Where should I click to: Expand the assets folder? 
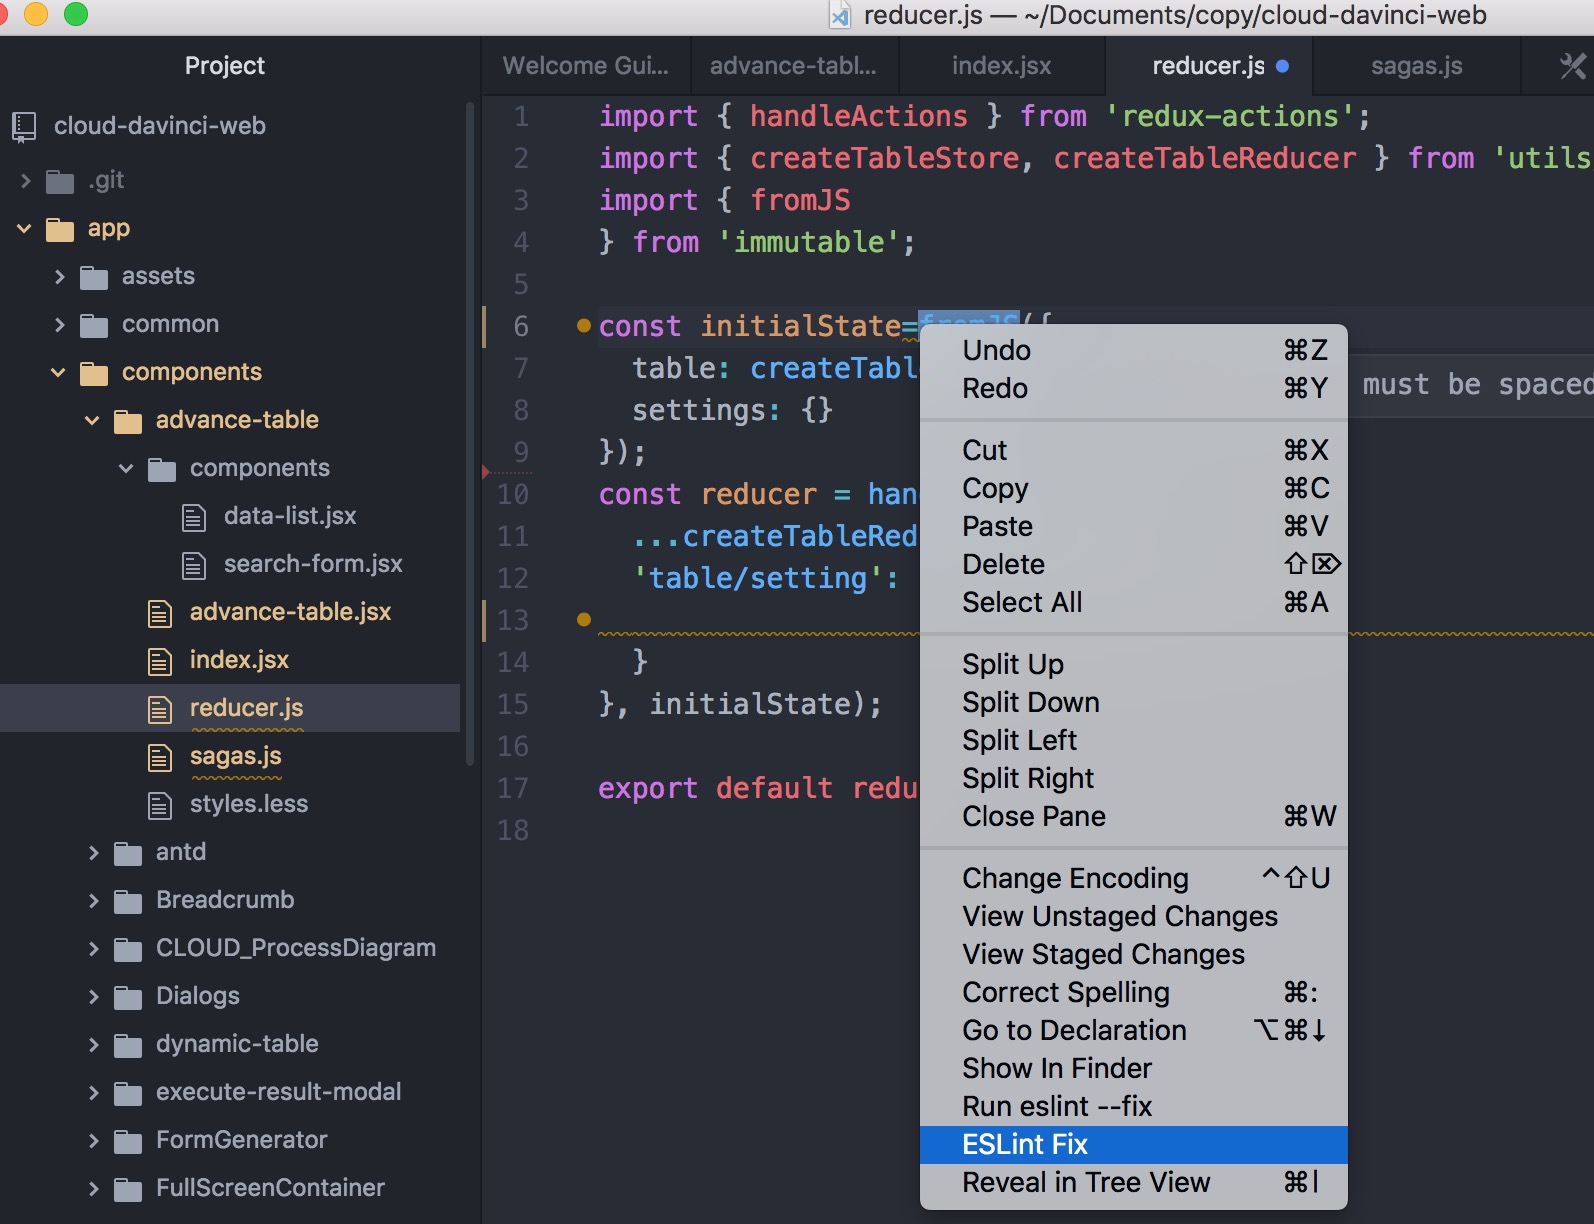(60, 277)
